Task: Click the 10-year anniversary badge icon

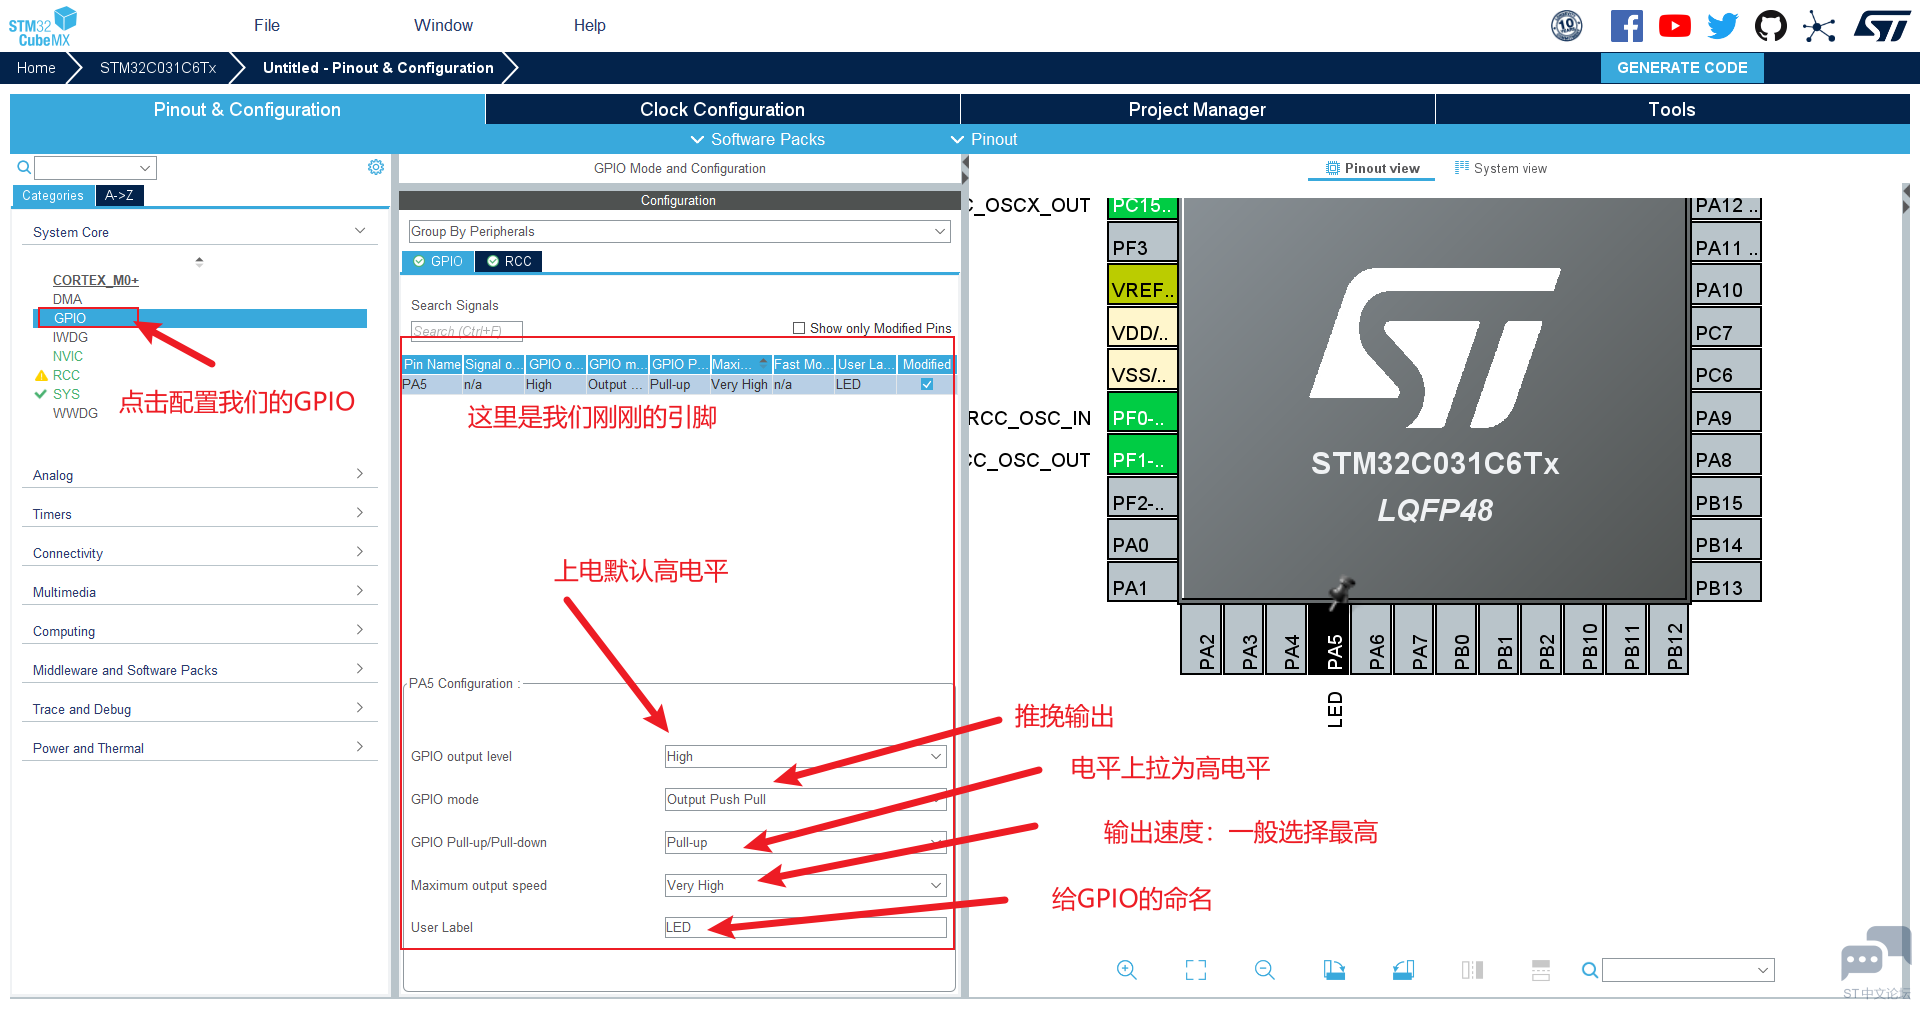Action: [x=1567, y=26]
